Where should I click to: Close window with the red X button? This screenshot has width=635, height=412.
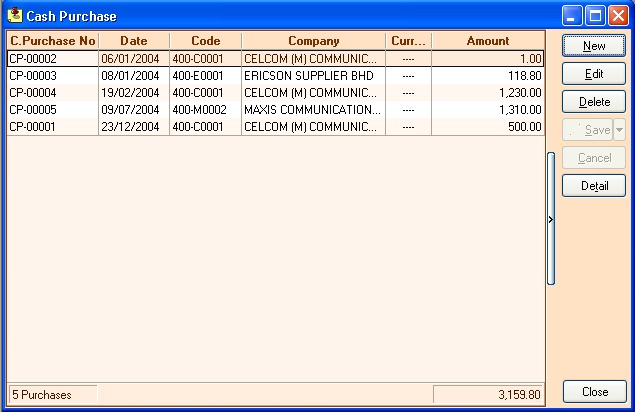[x=619, y=16]
